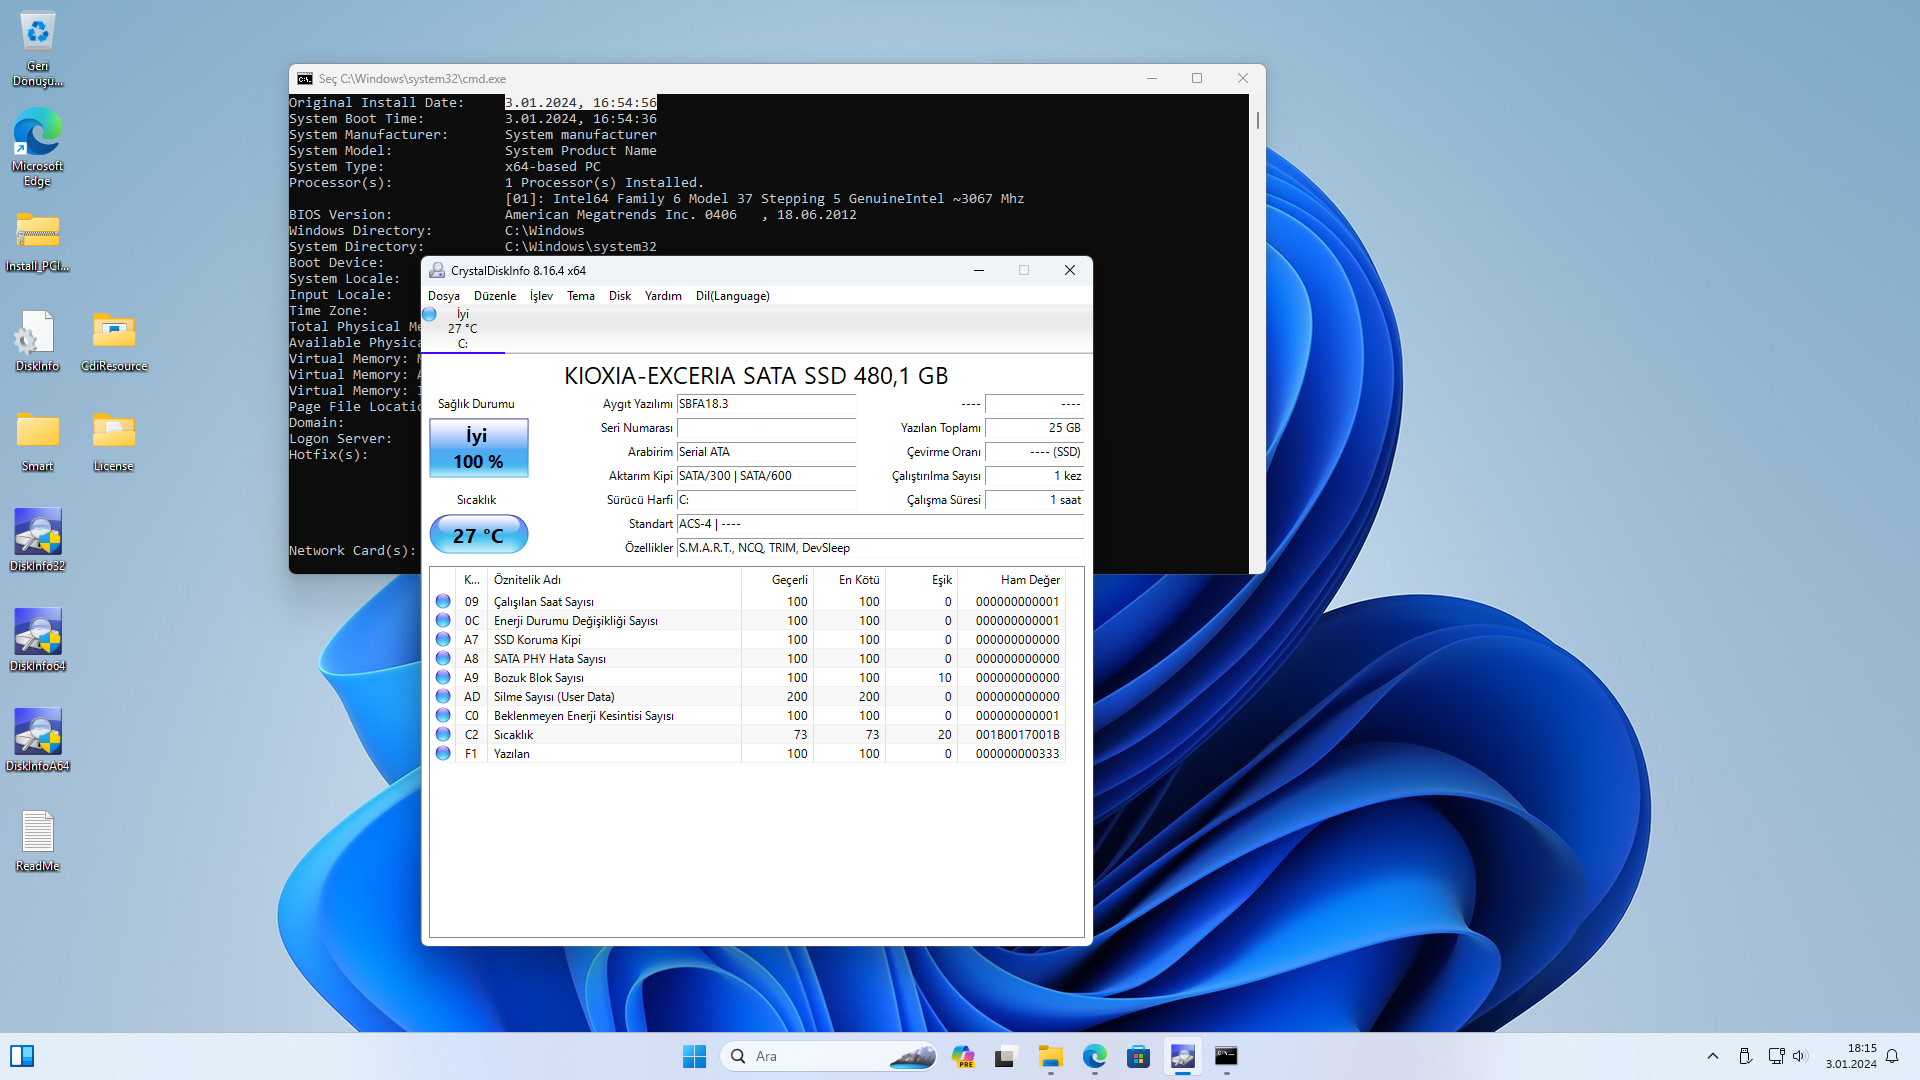The image size is (1920, 1080).
Task: Open the ReadMe text file icon
Action: click(38, 834)
